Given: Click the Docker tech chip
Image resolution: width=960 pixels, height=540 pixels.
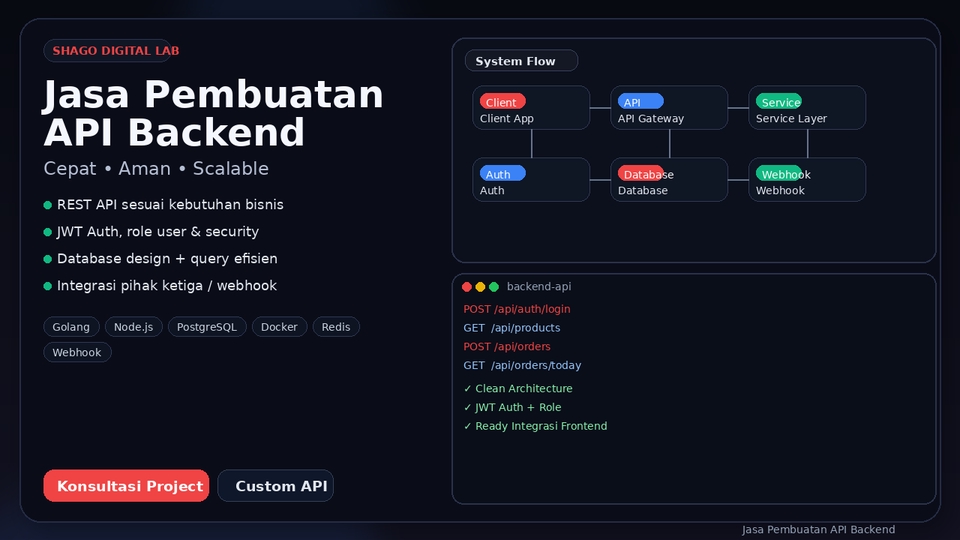Looking at the screenshot, I should pos(279,327).
